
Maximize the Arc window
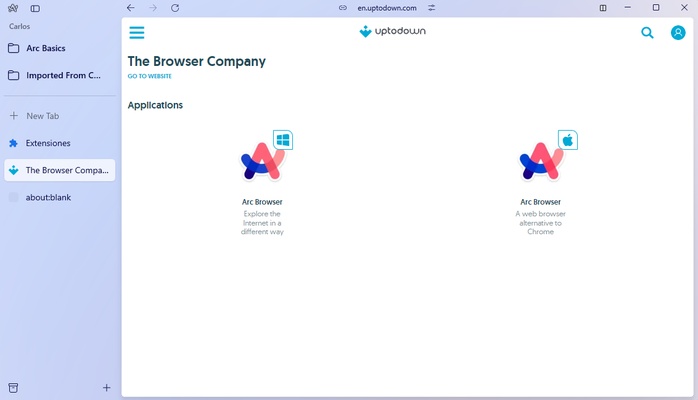pos(656,8)
